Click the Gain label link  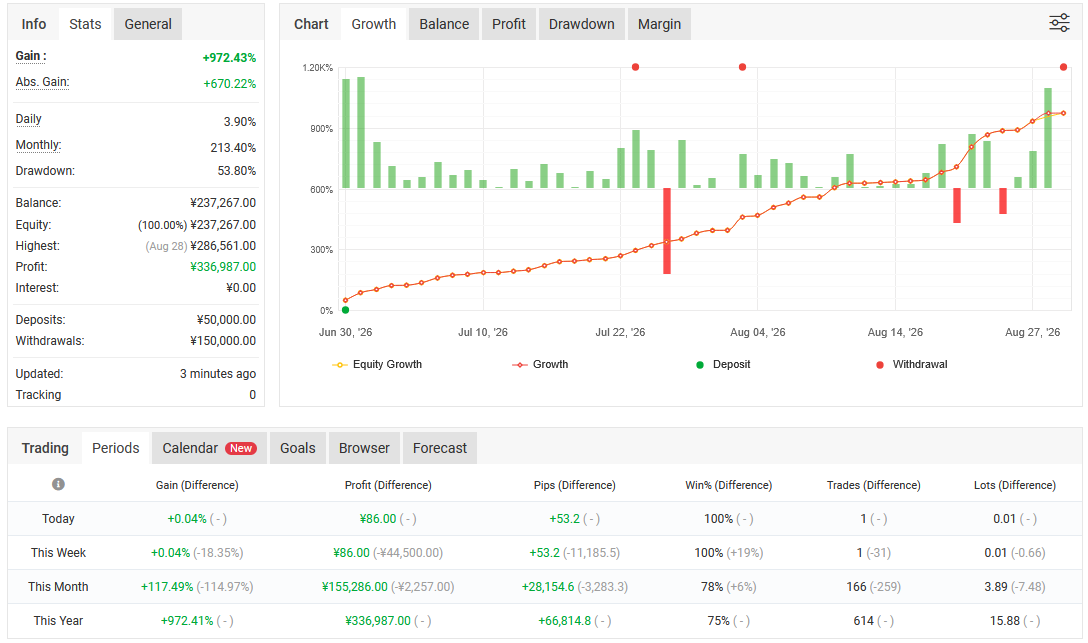click(31, 56)
